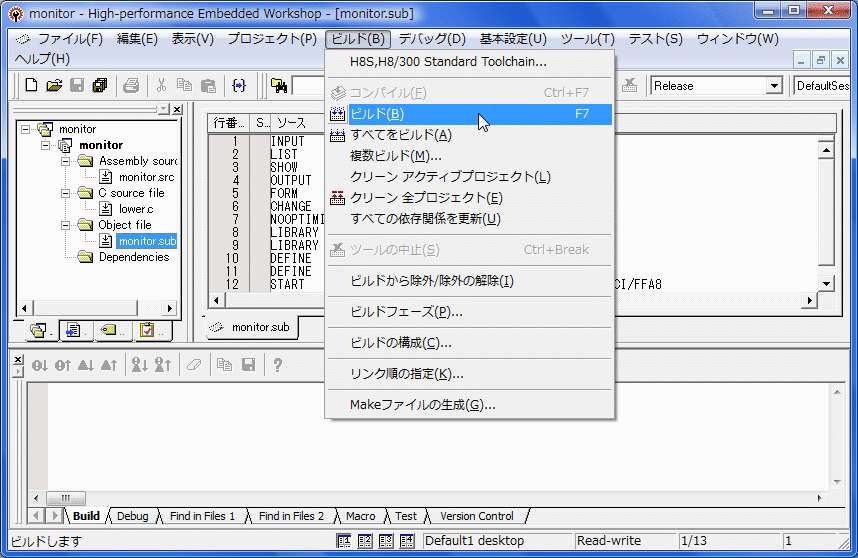Screen dimensions: 858x558
Task: Click the output window horizontal scrollbar thumb
Action: [66, 498]
